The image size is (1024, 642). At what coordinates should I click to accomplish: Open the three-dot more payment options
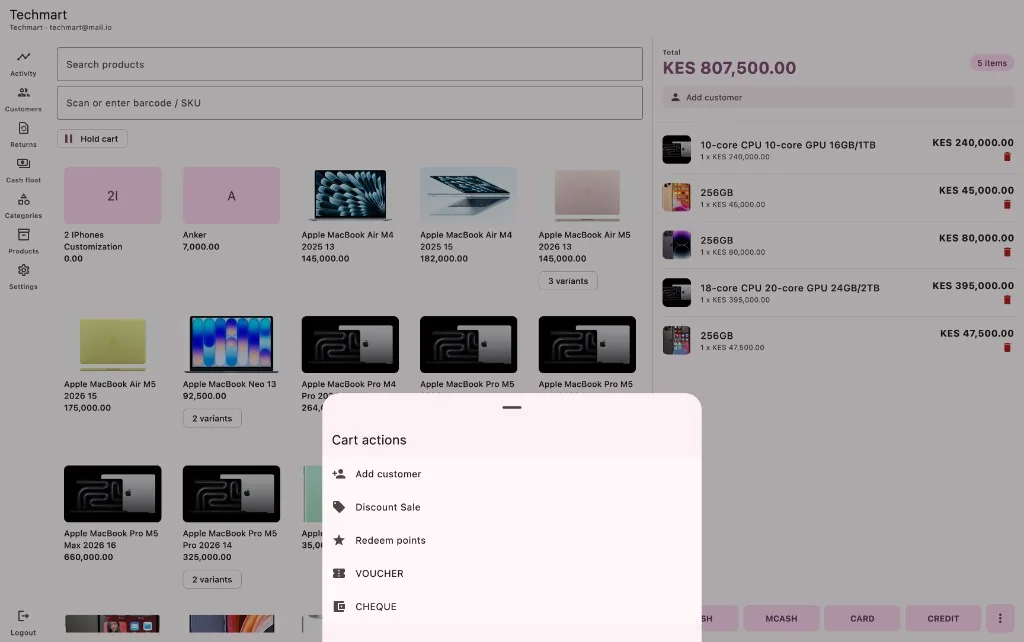[1000, 618]
